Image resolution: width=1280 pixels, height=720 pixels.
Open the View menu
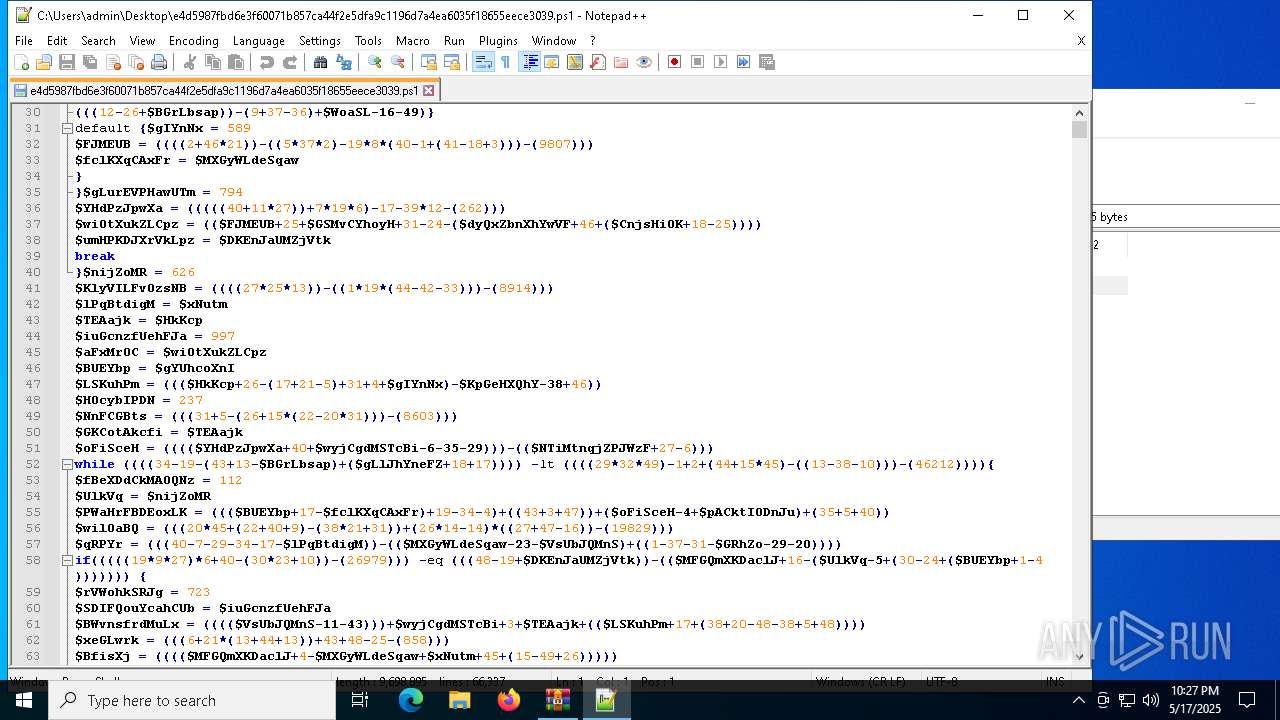point(142,41)
